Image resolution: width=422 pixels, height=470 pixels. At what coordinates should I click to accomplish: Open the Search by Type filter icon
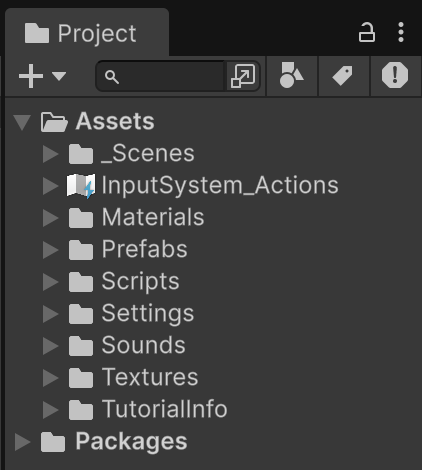point(292,76)
